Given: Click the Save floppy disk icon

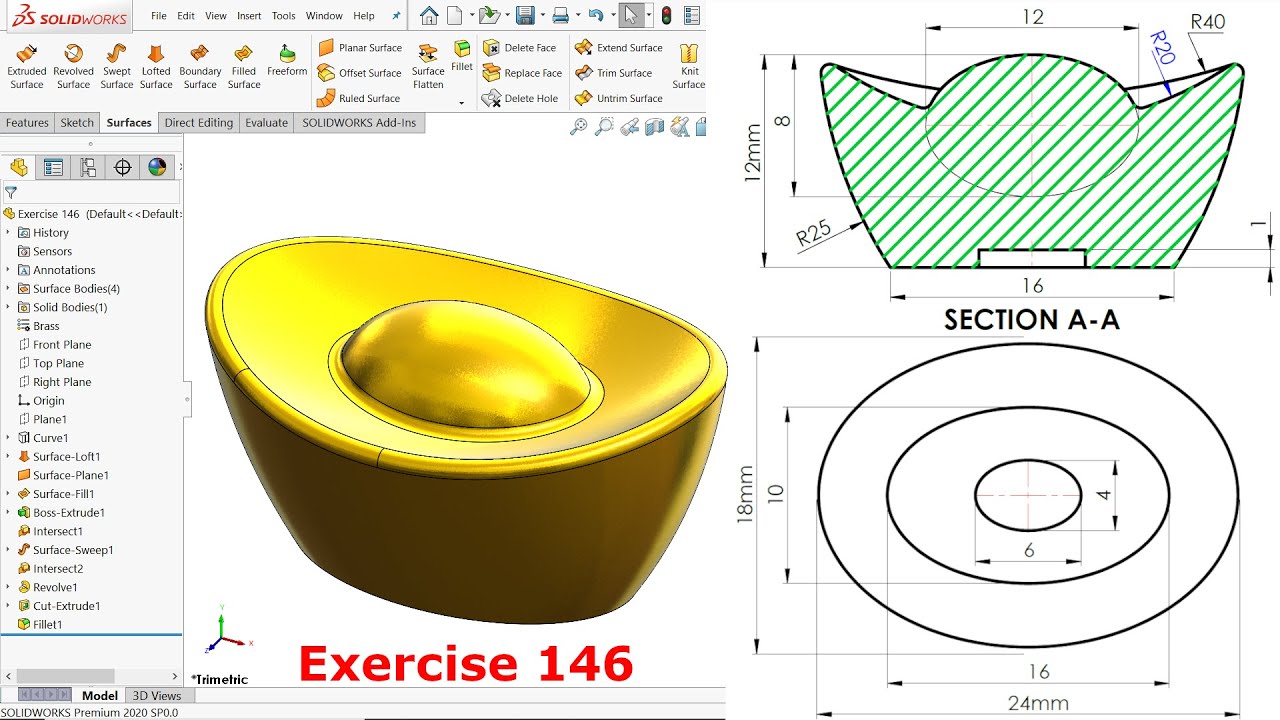Looking at the screenshot, I should (525, 16).
